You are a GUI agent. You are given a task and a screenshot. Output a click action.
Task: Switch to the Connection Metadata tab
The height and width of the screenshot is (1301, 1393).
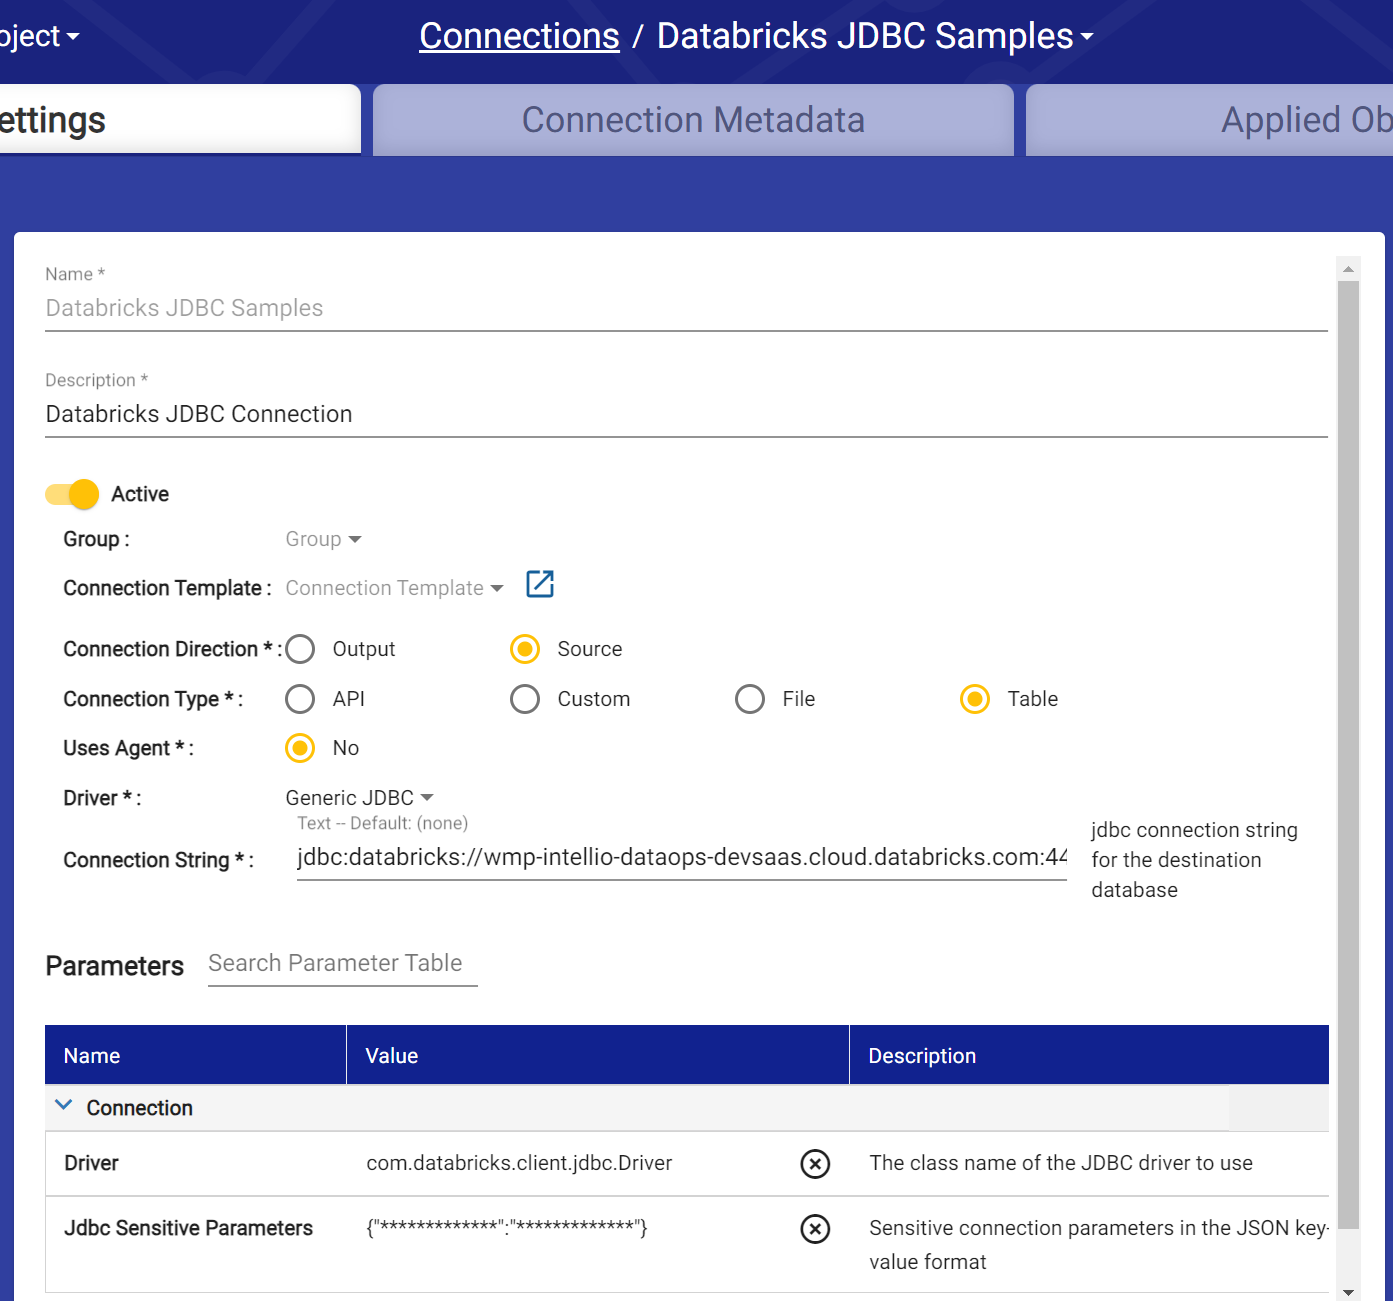tap(693, 120)
